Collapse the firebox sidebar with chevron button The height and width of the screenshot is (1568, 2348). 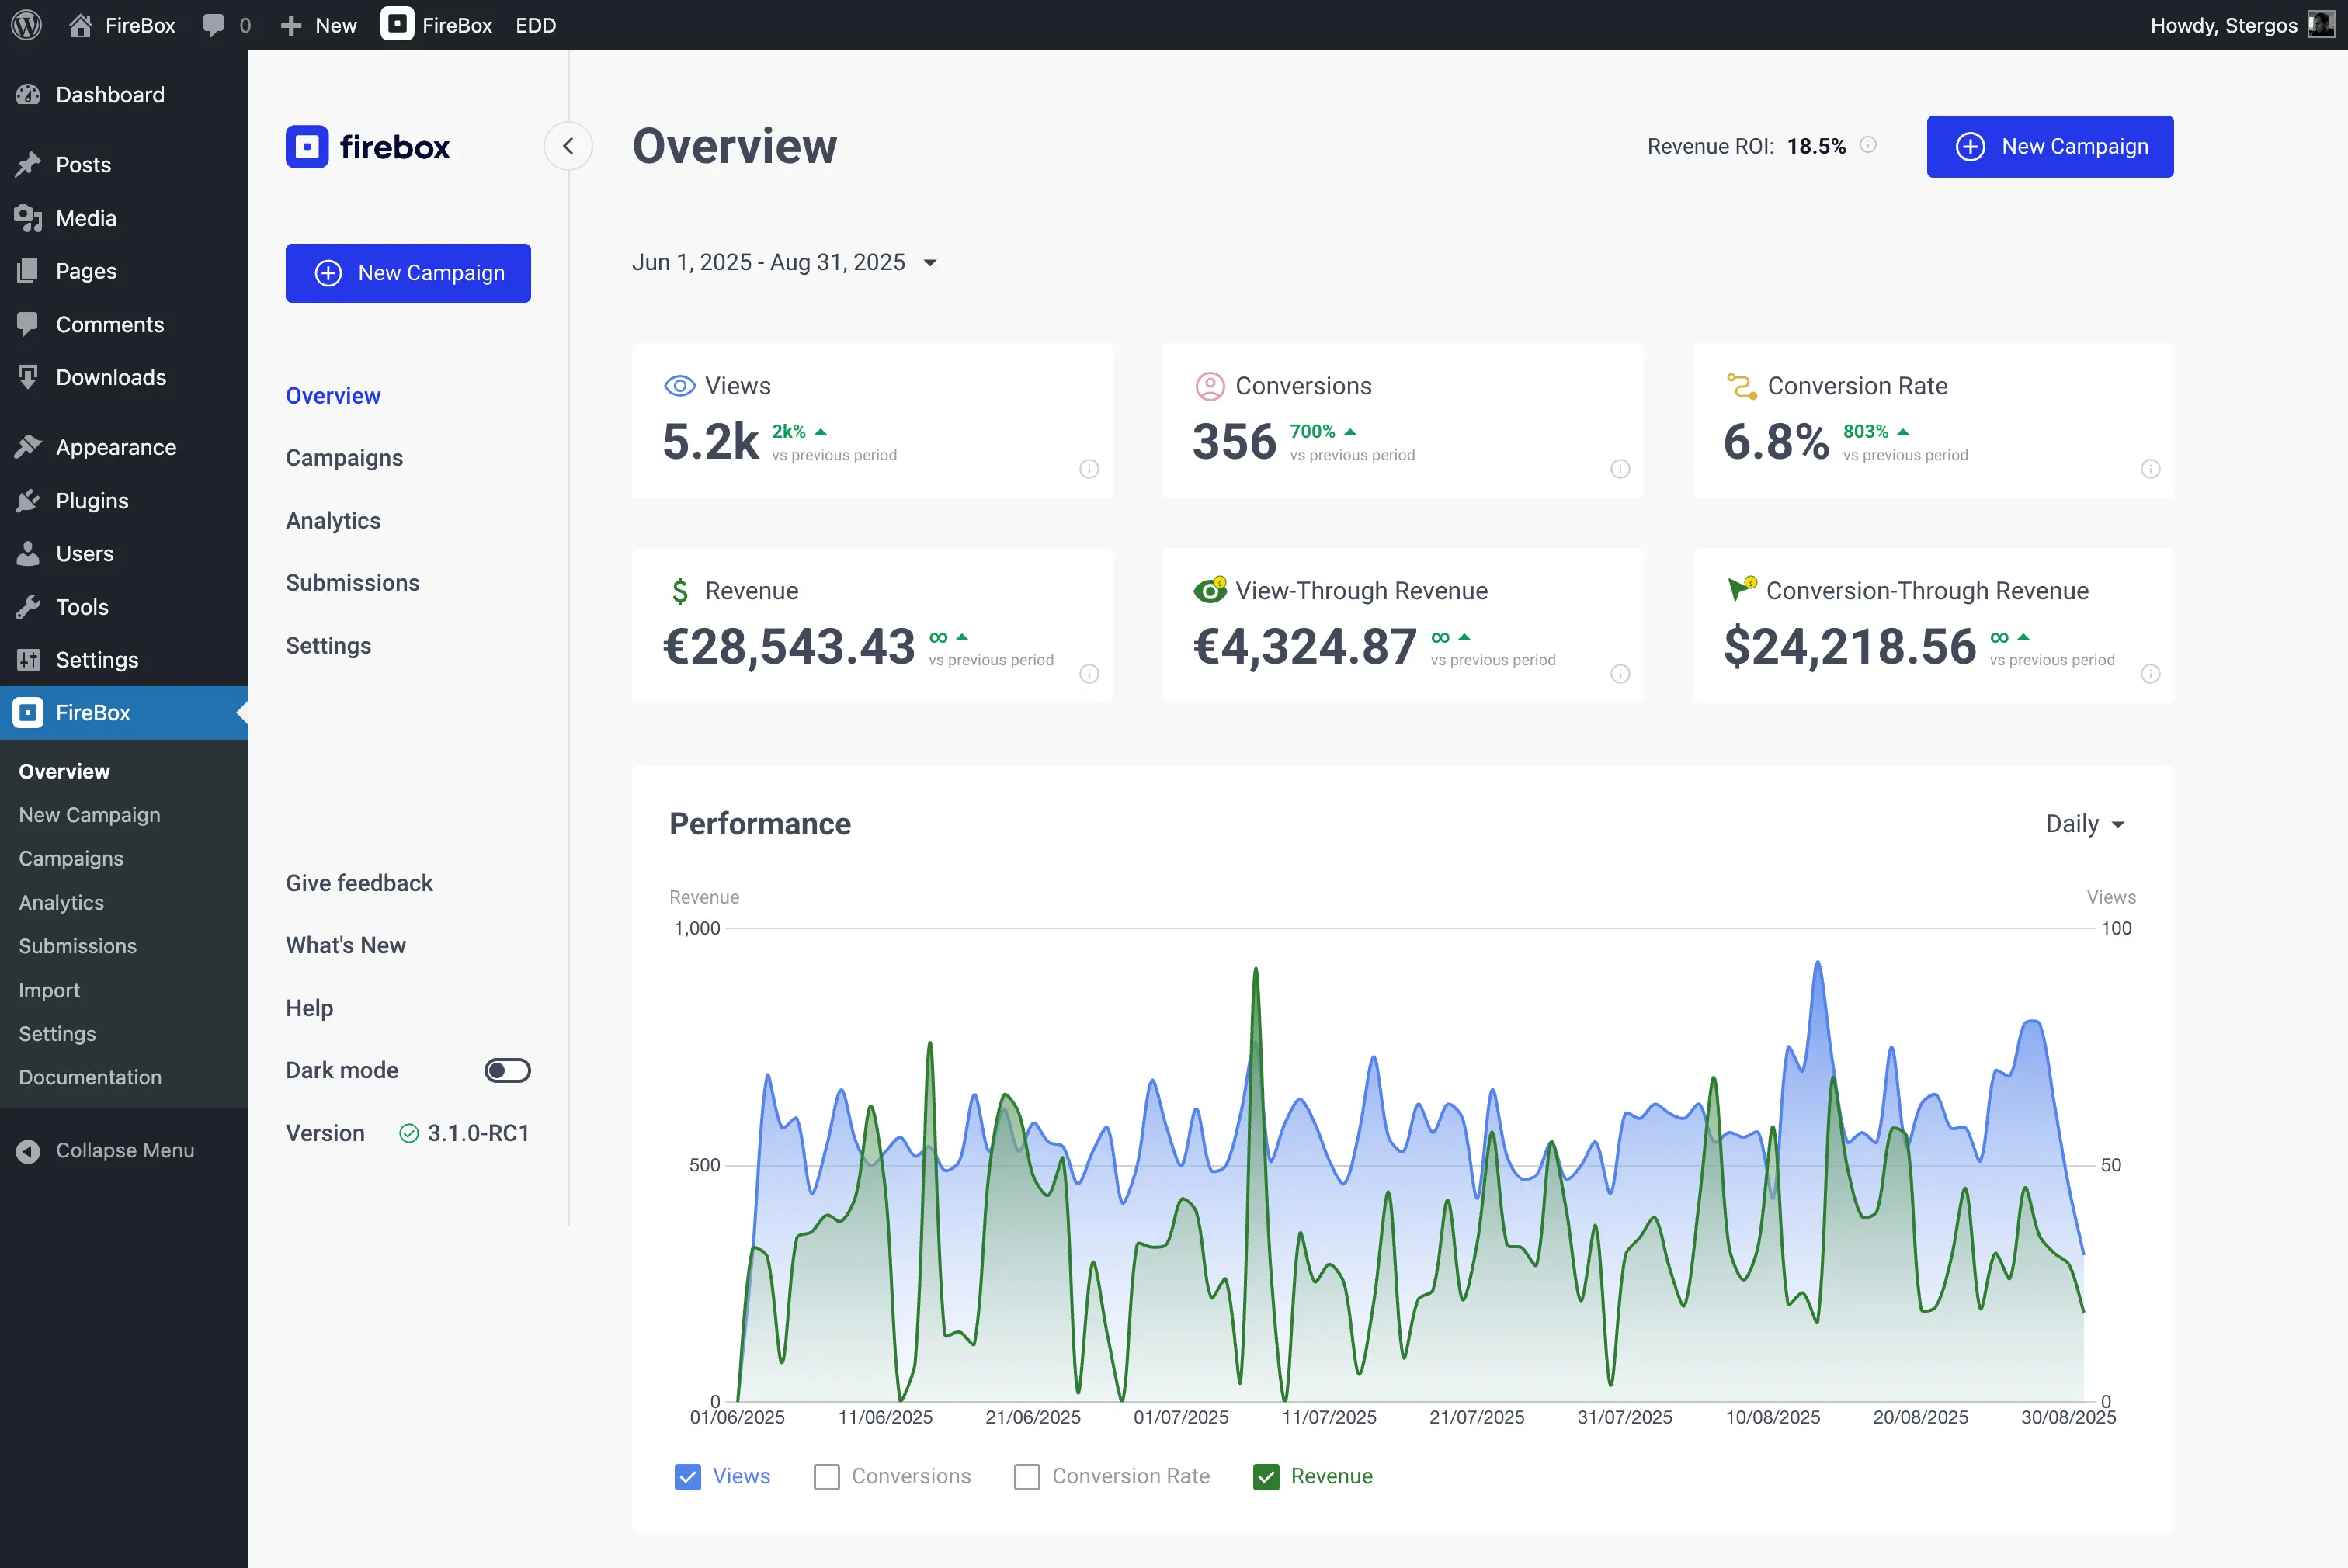coord(568,146)
